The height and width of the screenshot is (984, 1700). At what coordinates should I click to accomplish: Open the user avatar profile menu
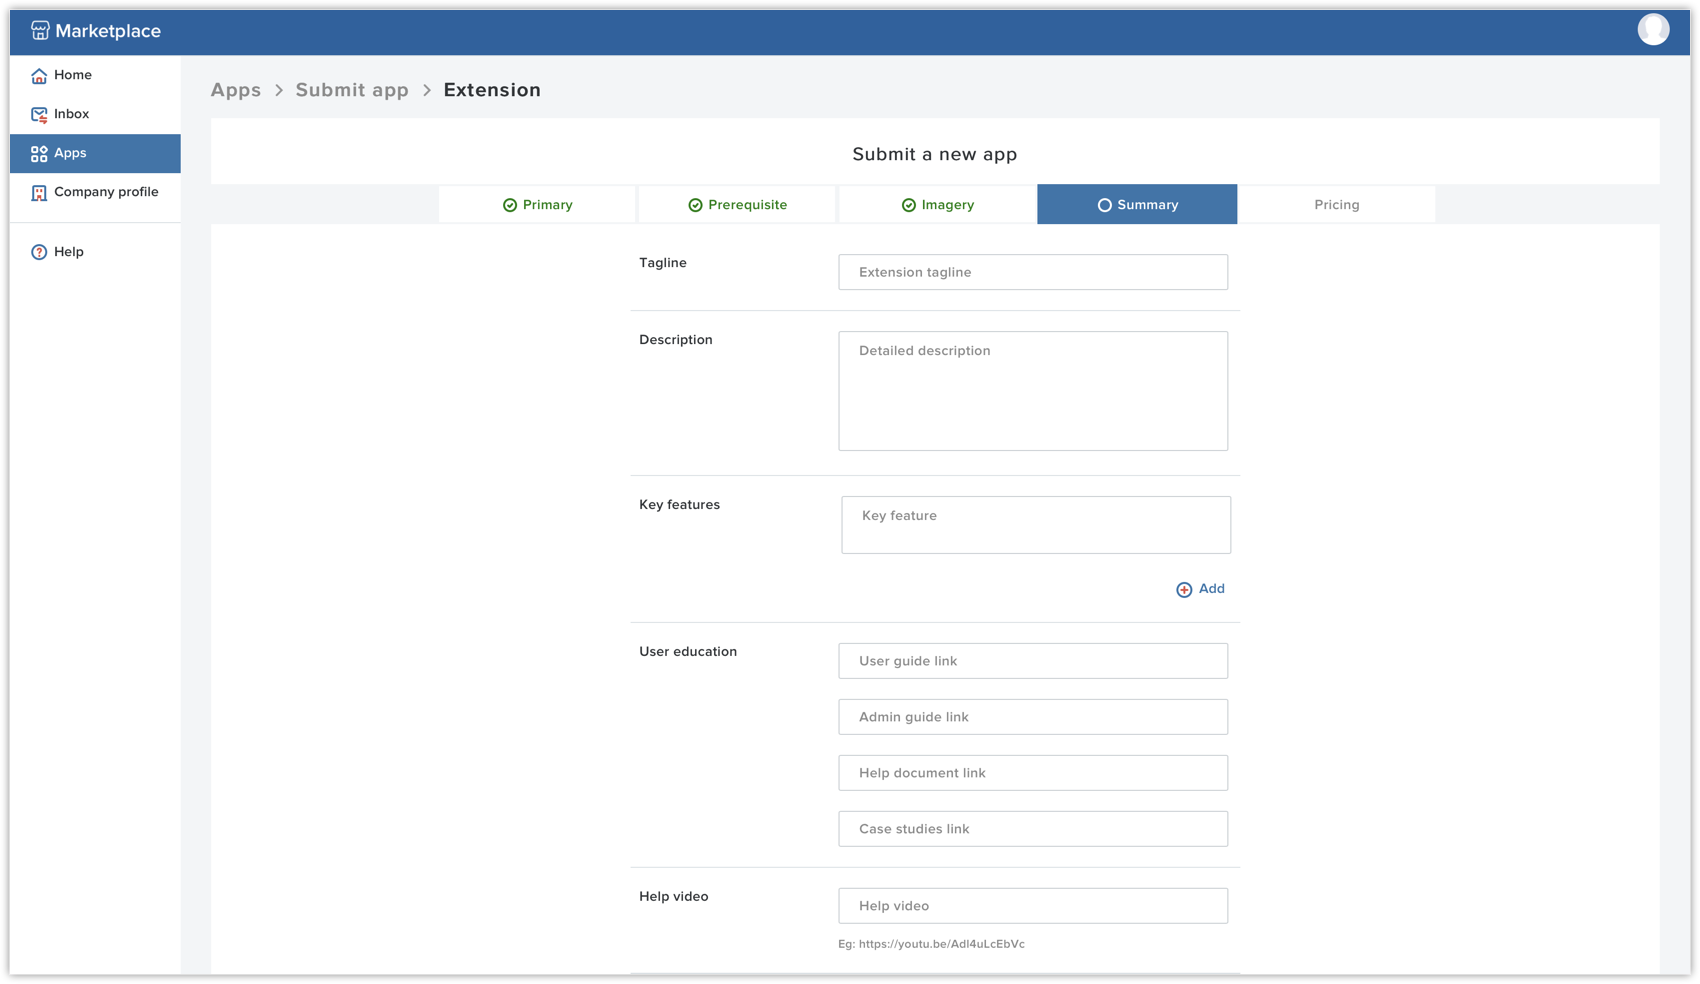pos(1653,30)
